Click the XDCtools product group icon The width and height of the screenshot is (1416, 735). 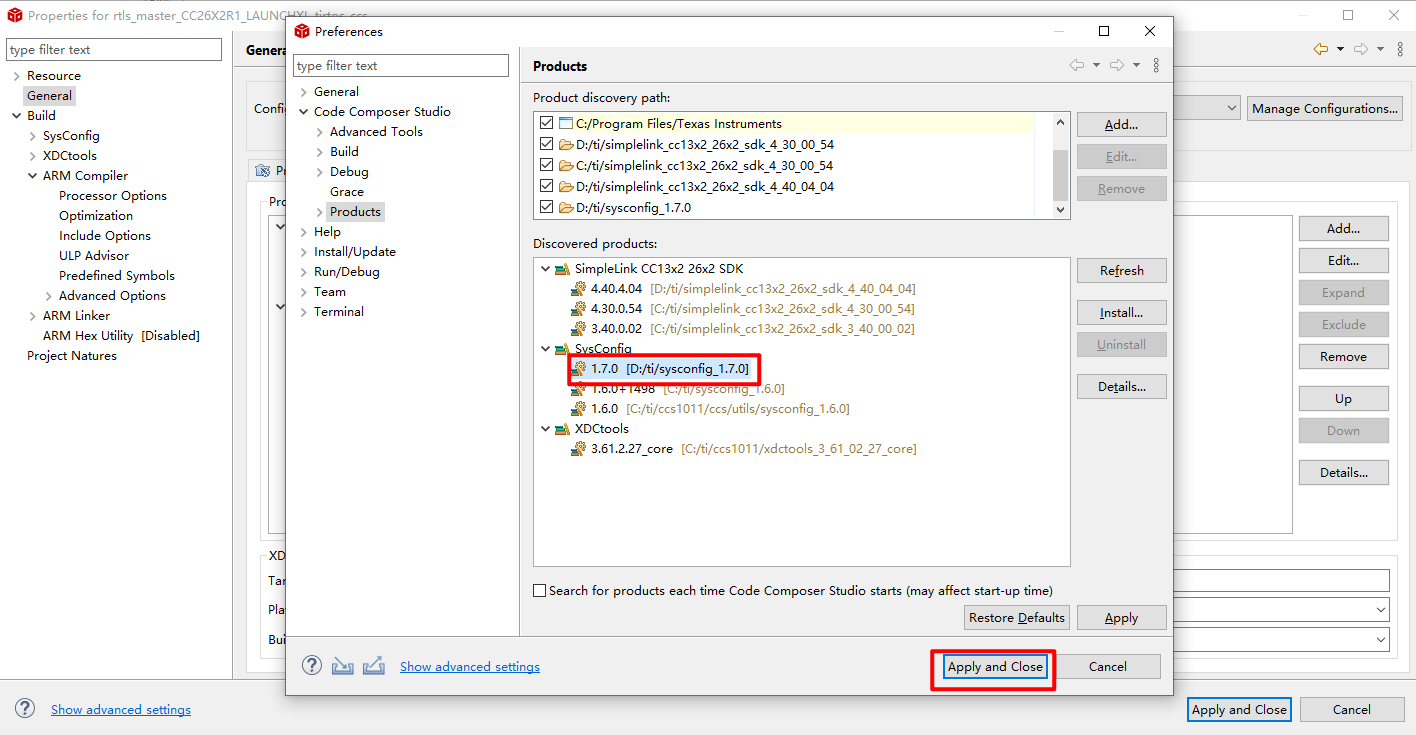point(563,429)
